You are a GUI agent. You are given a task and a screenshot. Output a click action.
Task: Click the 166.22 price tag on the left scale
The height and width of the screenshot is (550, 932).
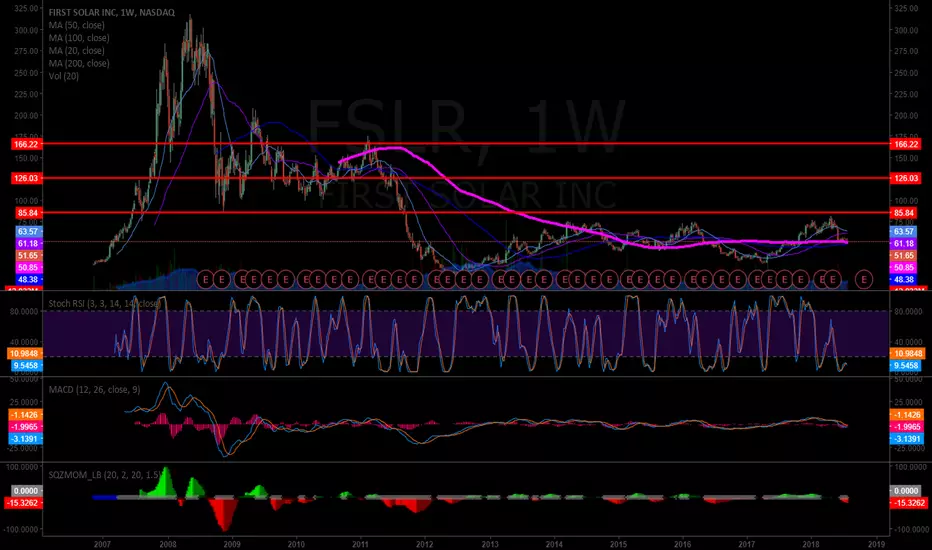pos(27,144)
